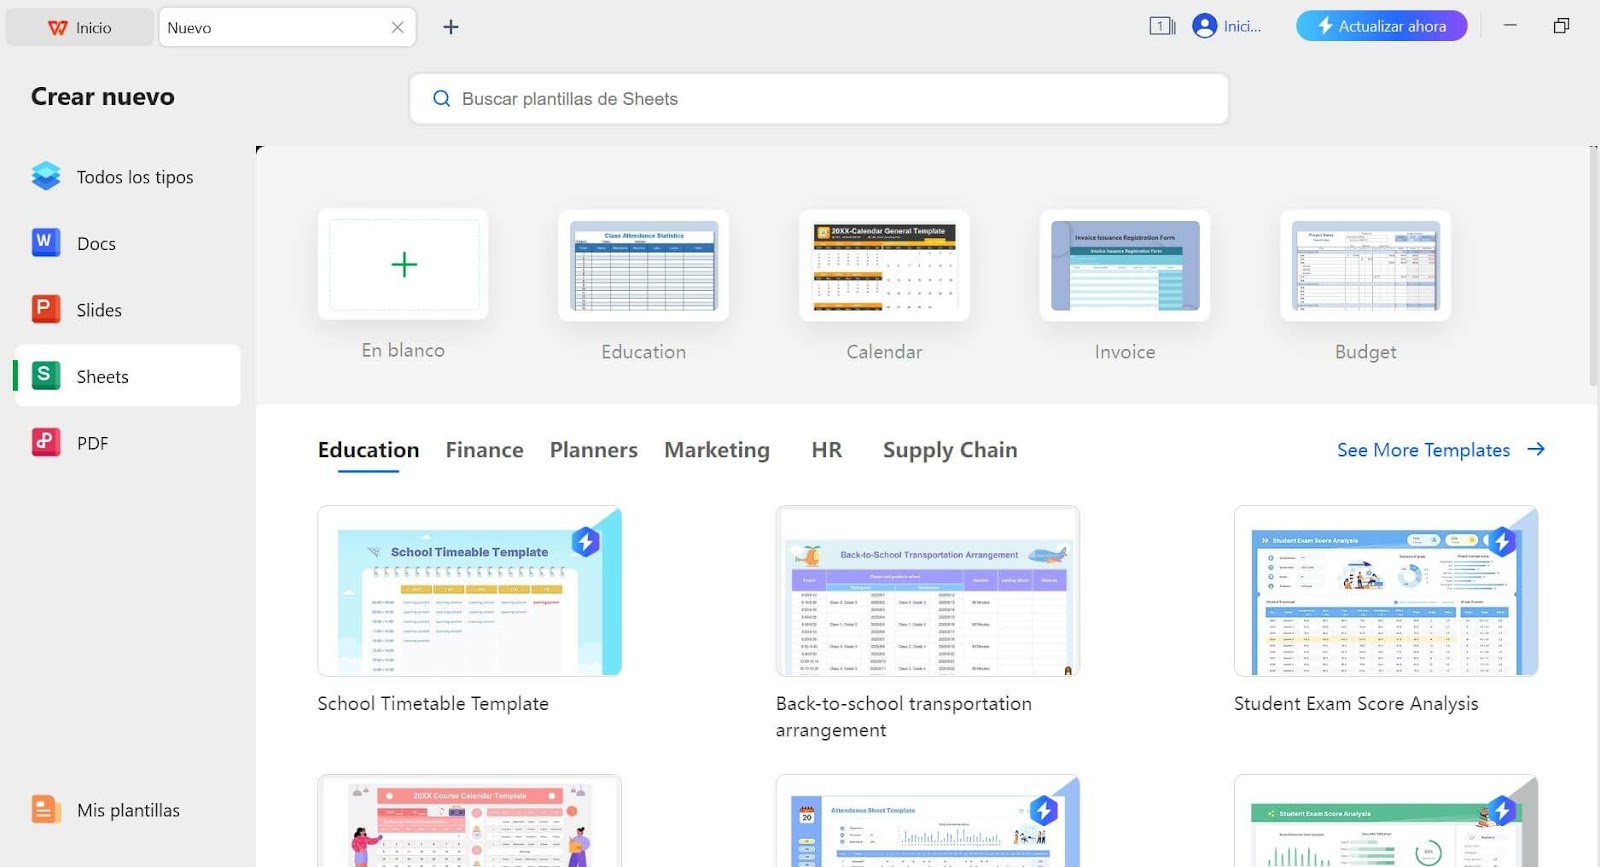Viewport: 1600px width, 867px height.
Task: Open Student Exam Score Analysis thumbnail
Action: [x=1385, y=591]
